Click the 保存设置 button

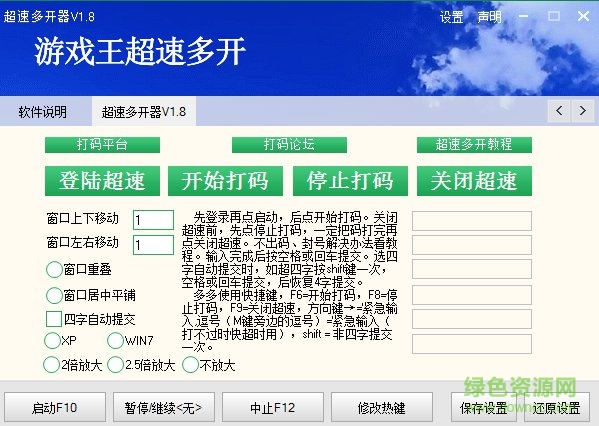coord(483,407)
